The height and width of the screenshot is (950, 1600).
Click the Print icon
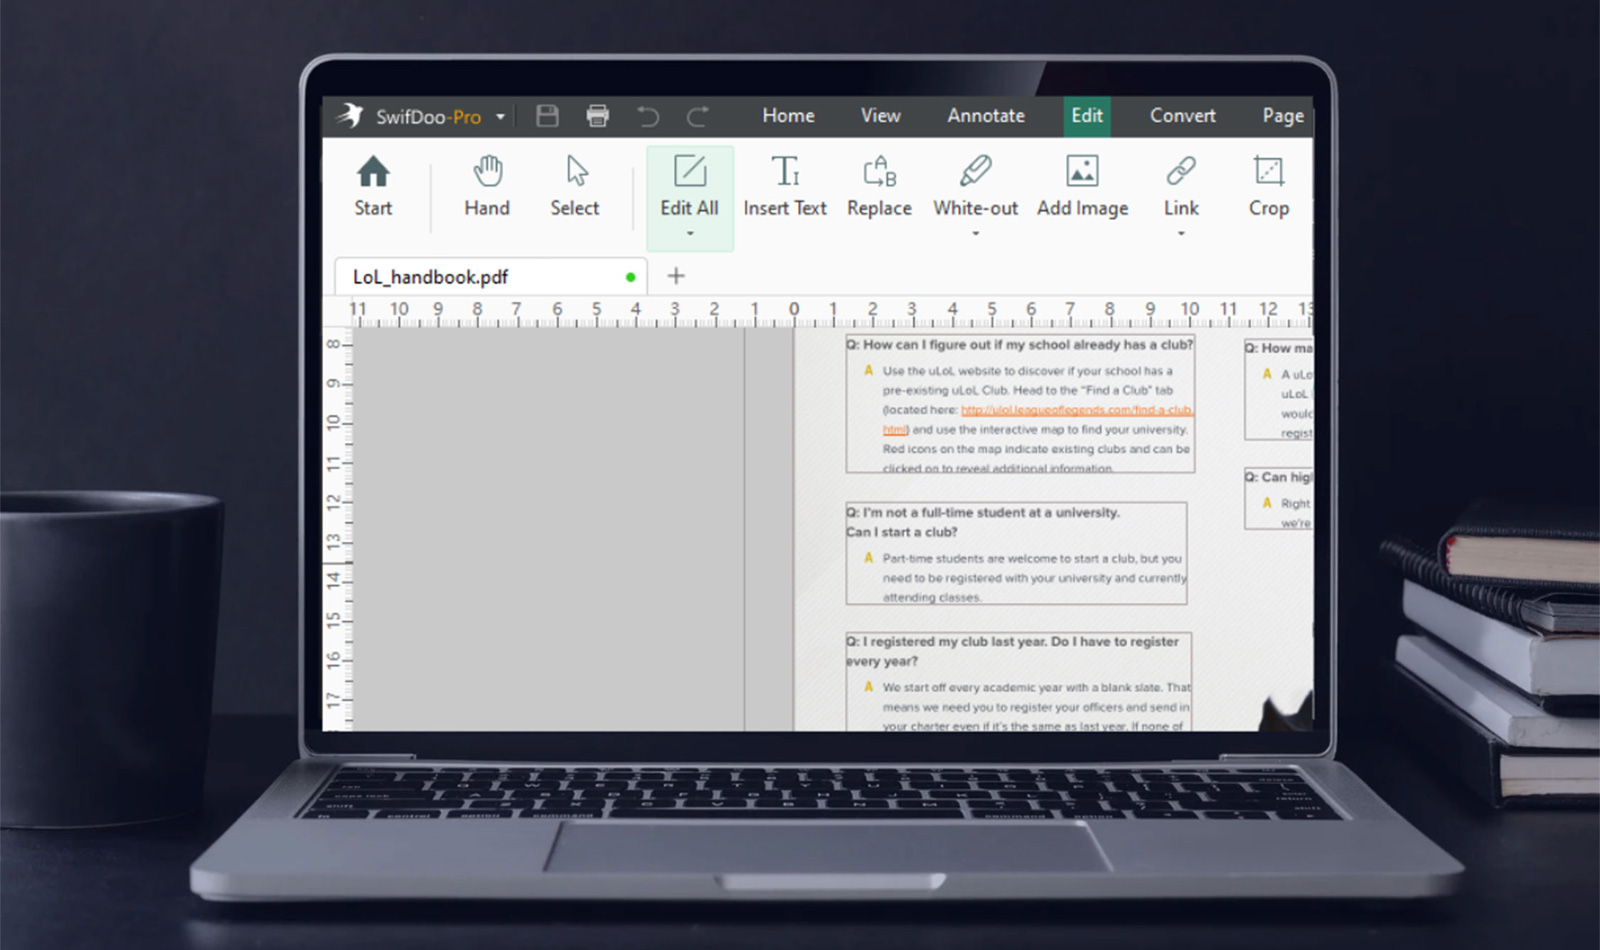[x=598, y=116]
